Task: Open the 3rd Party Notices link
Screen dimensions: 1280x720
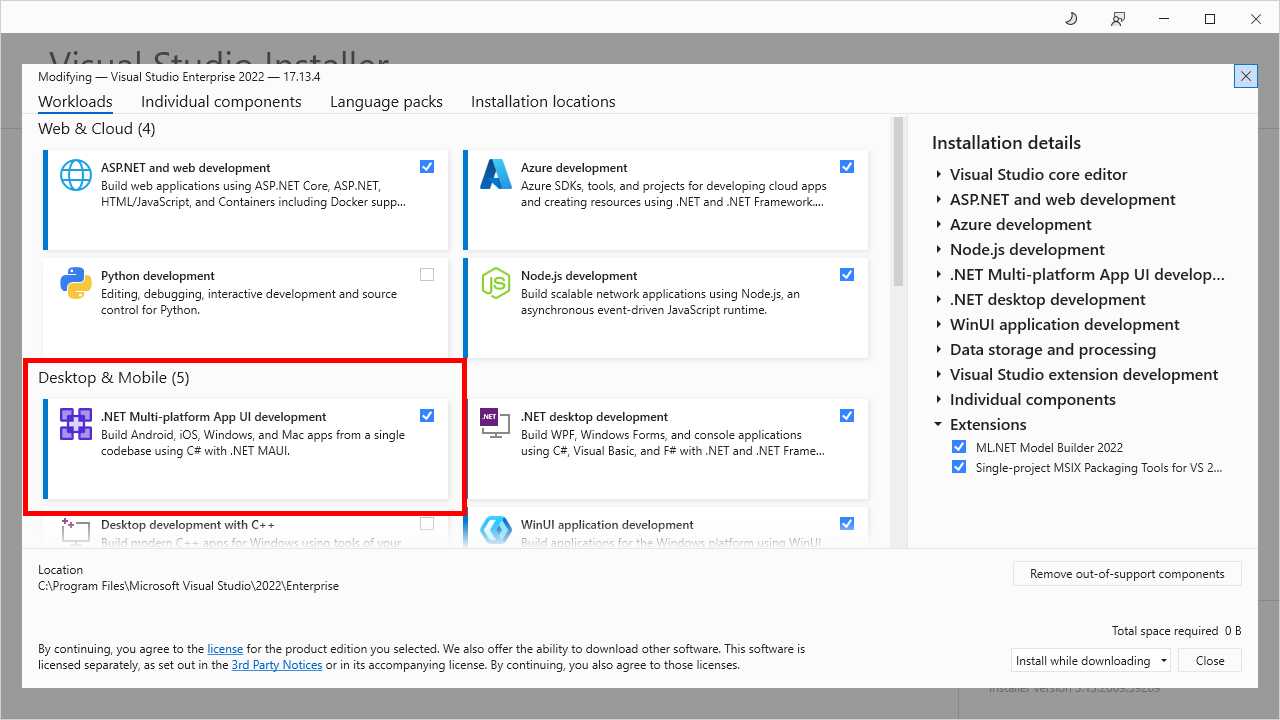Action: 277,665
